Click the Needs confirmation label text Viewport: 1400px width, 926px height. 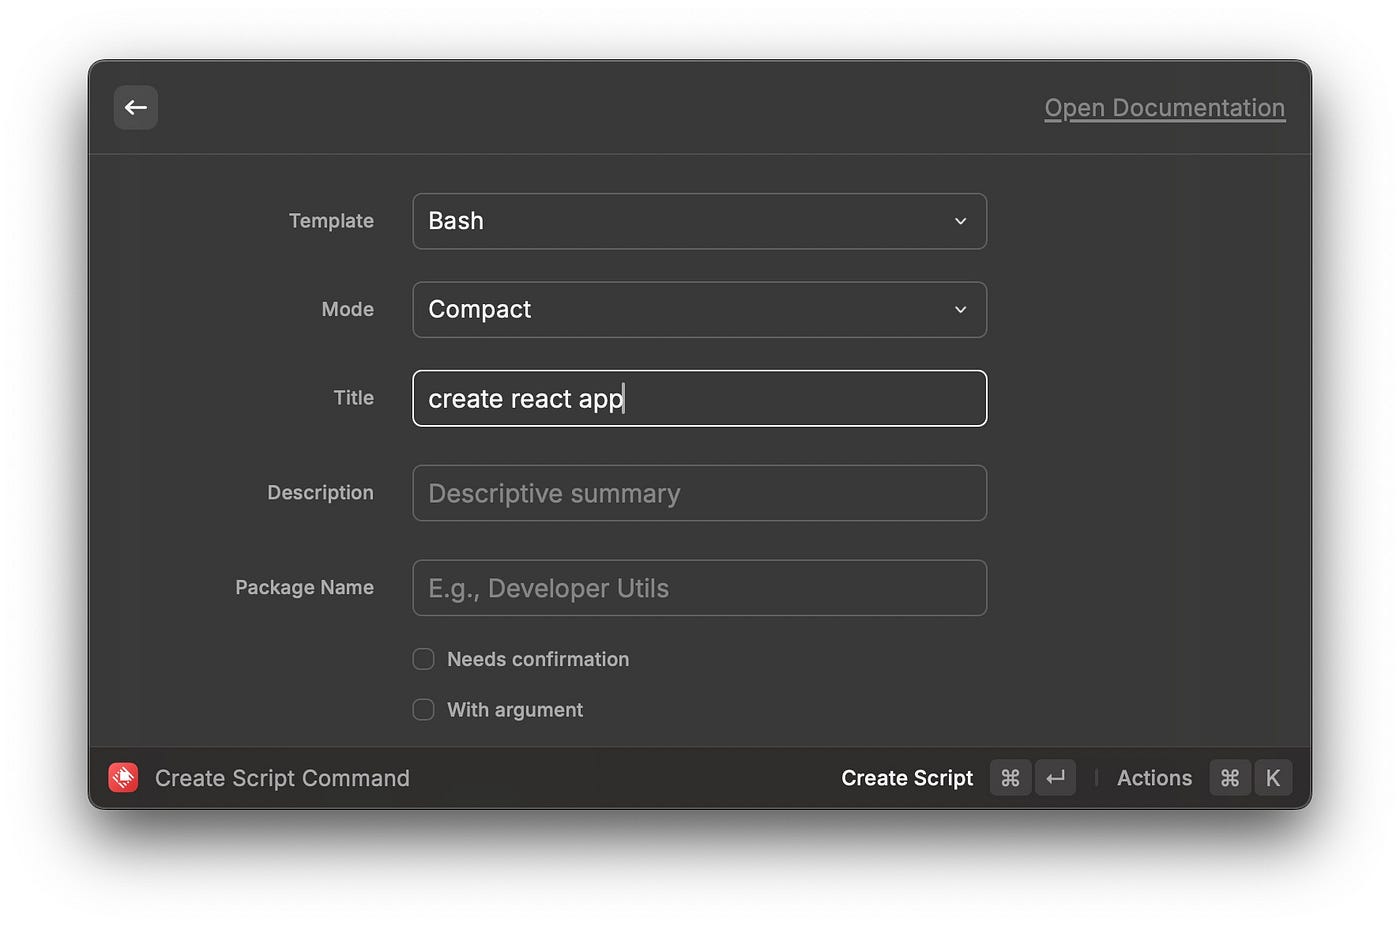pos(538,659)
